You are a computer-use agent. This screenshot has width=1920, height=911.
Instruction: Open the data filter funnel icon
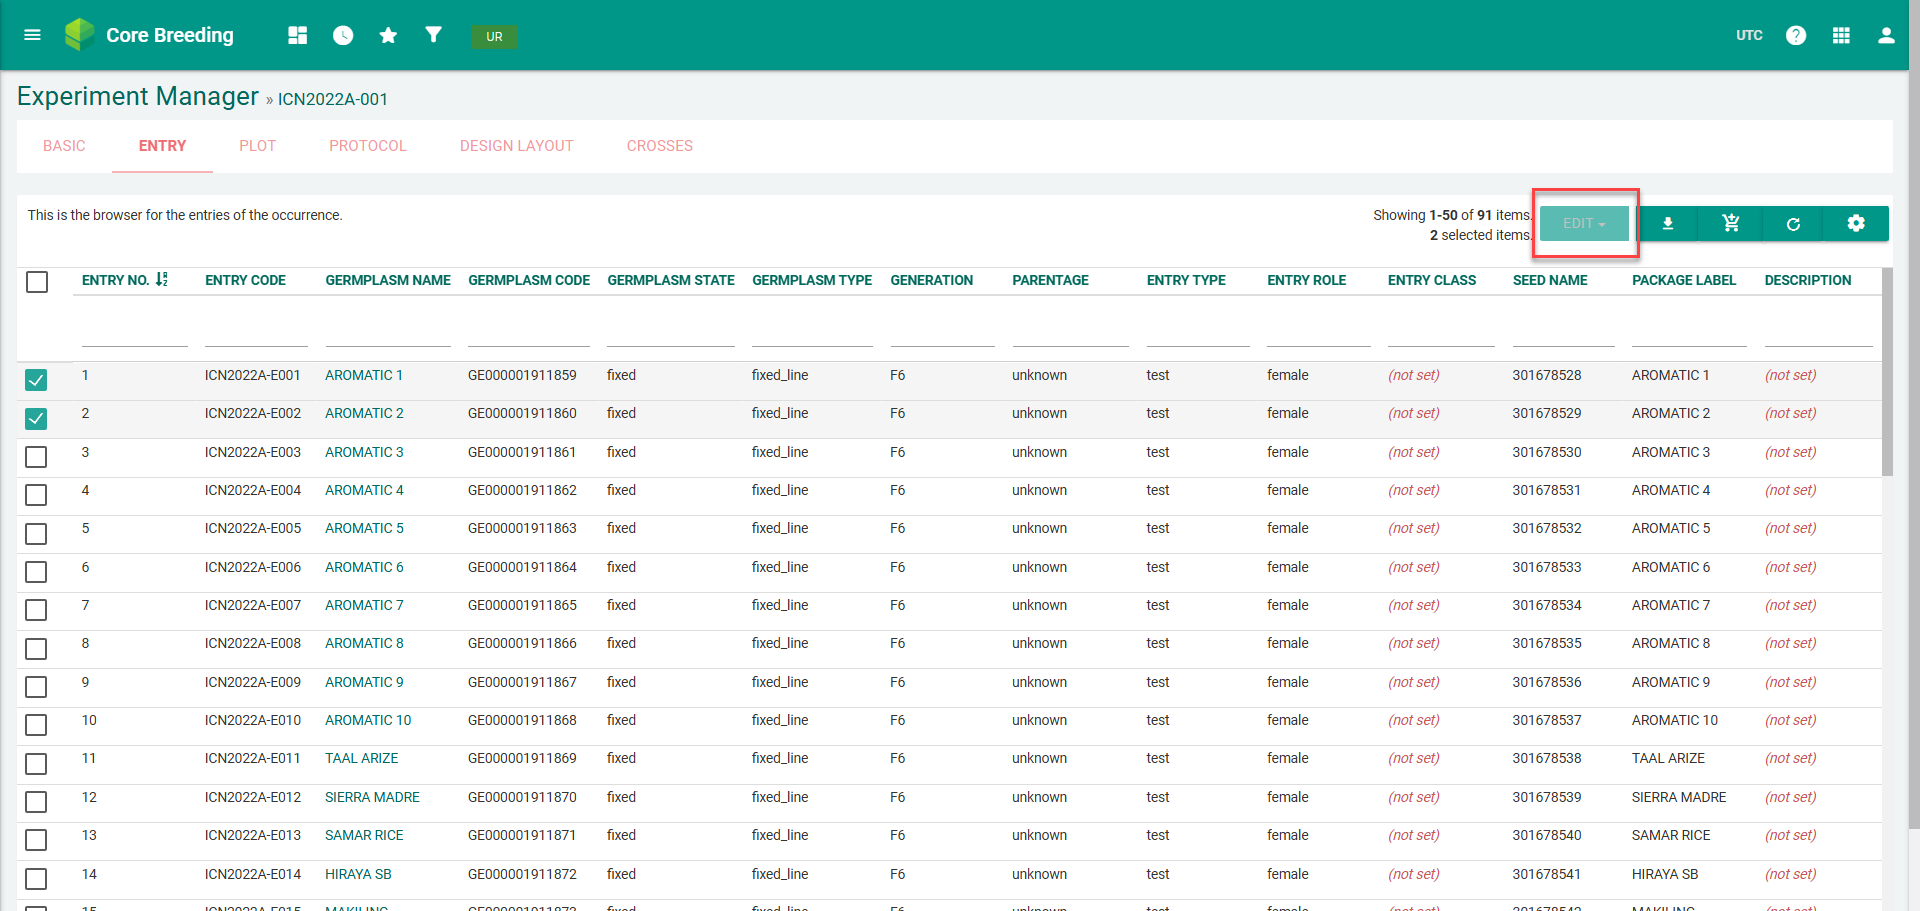[x=433, y=35]
